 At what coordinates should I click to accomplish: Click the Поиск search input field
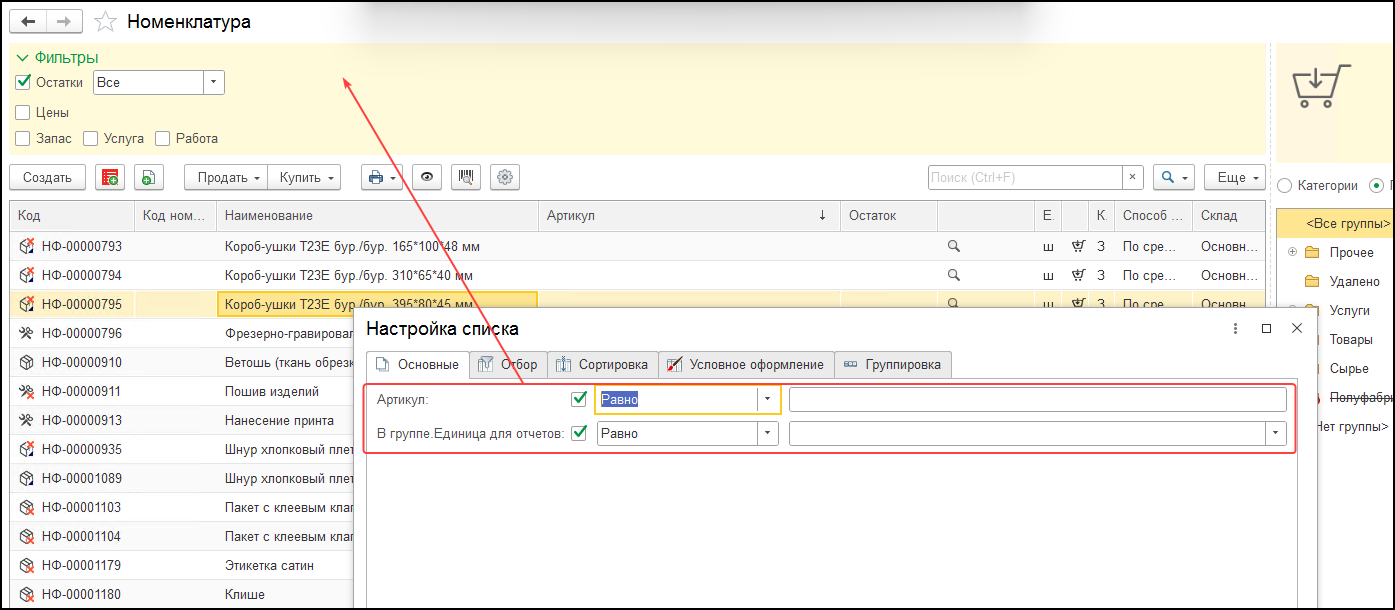(x=1024, y=177)
